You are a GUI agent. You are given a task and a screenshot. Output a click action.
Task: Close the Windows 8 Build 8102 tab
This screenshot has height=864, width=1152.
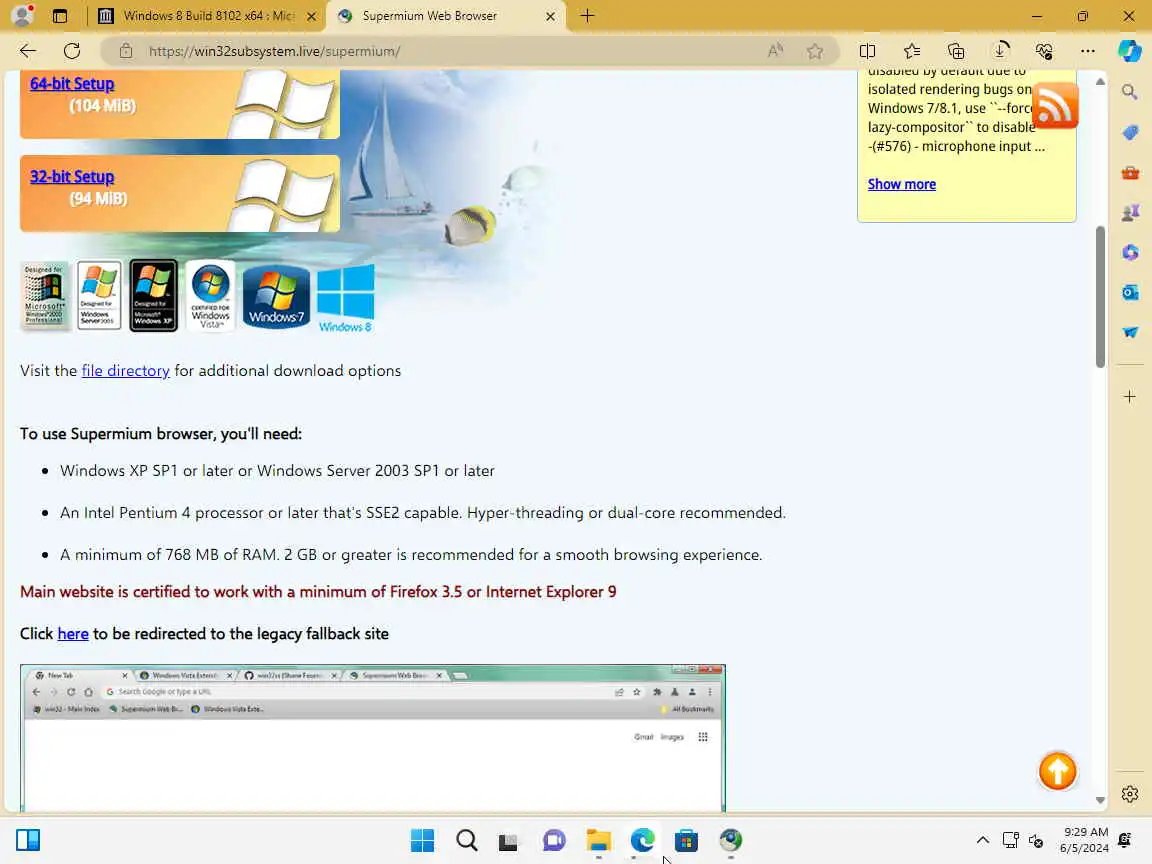click(x=312, y=16)
